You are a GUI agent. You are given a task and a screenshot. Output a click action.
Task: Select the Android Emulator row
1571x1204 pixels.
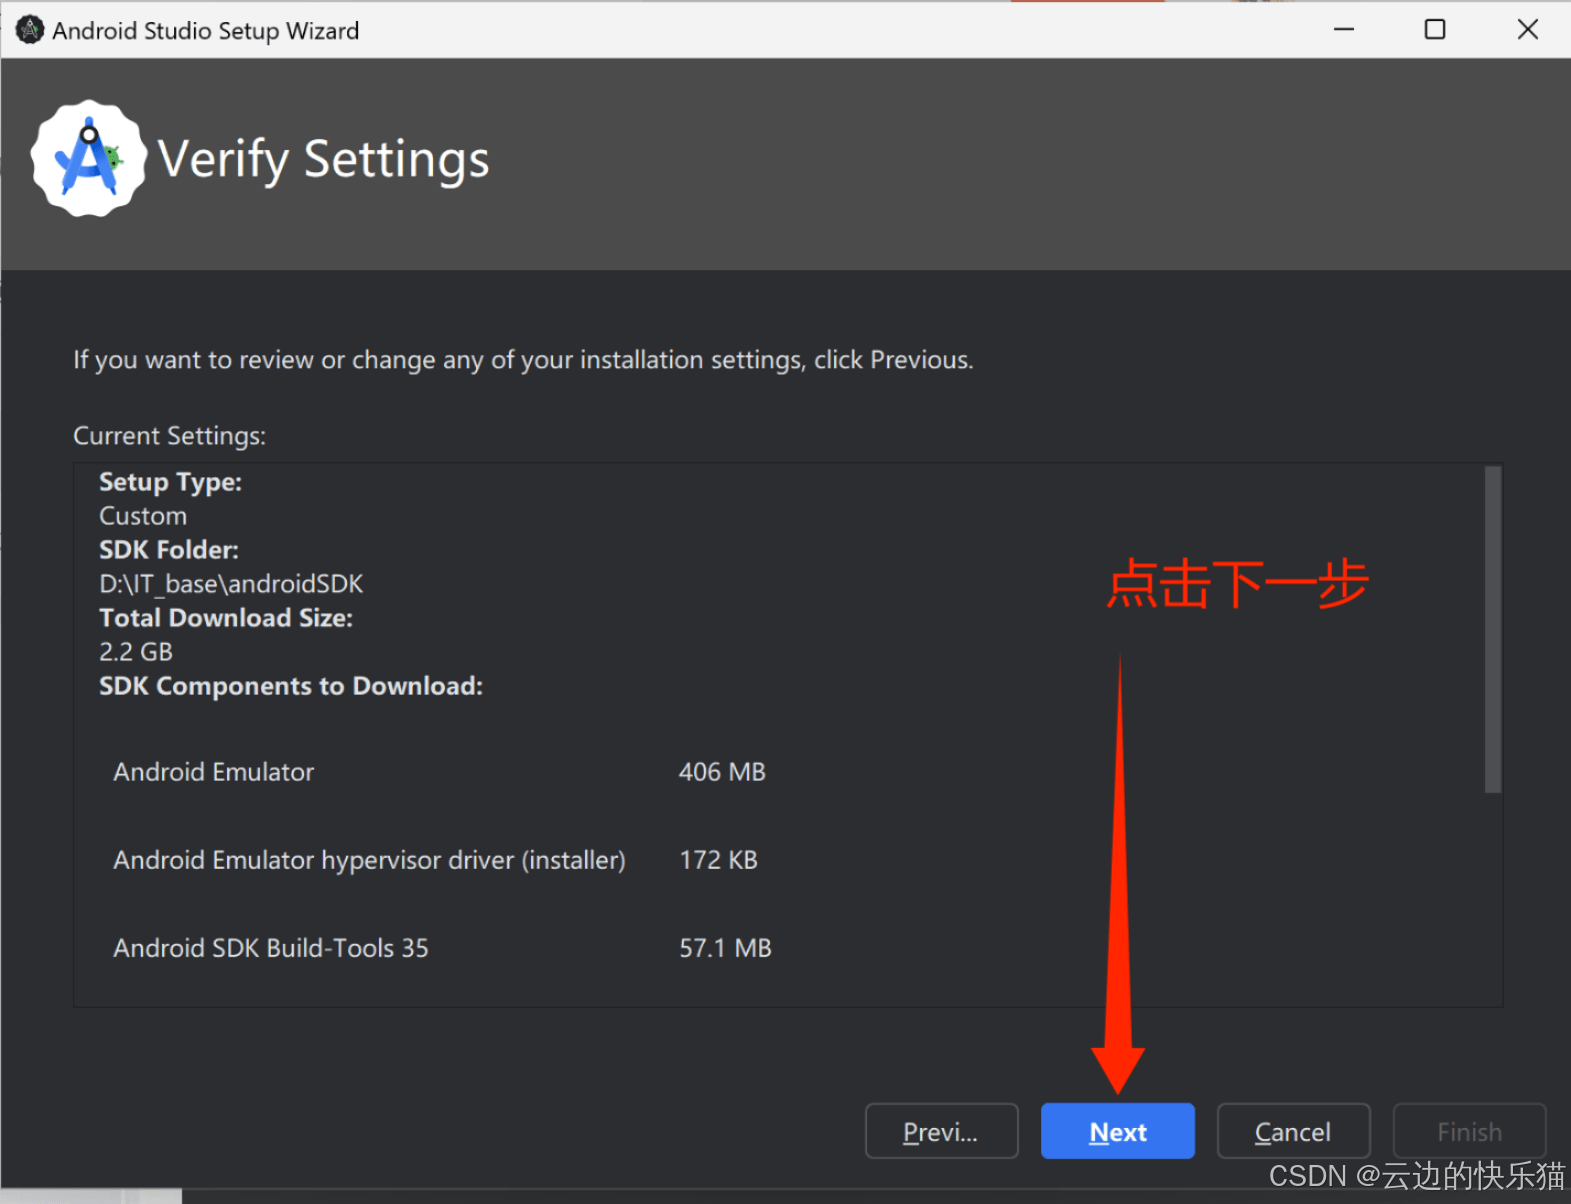[440, 772]
